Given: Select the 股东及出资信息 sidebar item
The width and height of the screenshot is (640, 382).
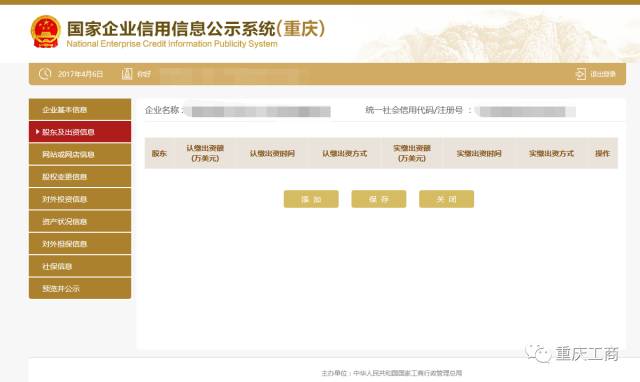Looking at the screenshot, I should pyautogui.click(x=80, y=132).
